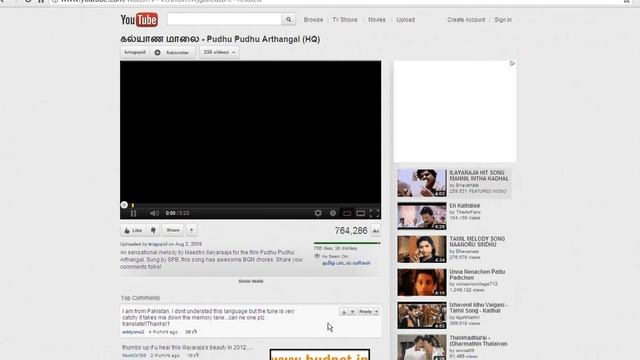Click the view count 764,286

[351, 231]
